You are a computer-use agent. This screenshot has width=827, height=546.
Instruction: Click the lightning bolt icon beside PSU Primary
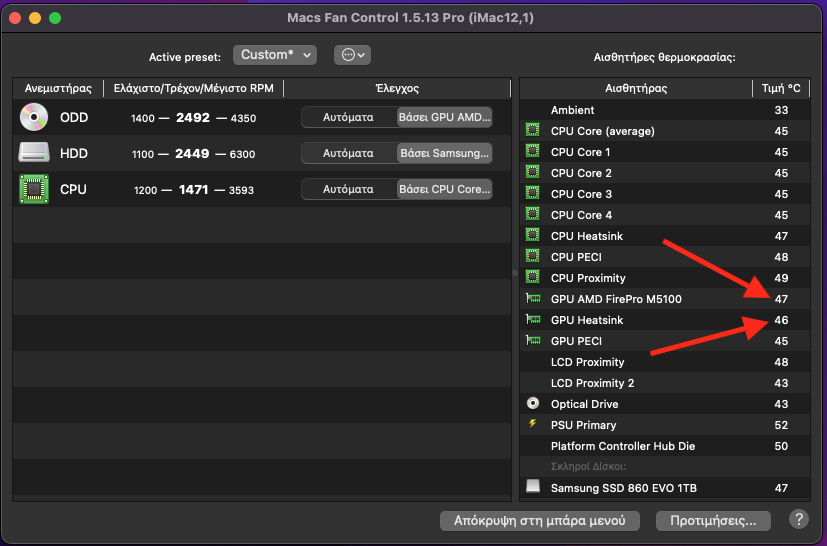[533, 424]
